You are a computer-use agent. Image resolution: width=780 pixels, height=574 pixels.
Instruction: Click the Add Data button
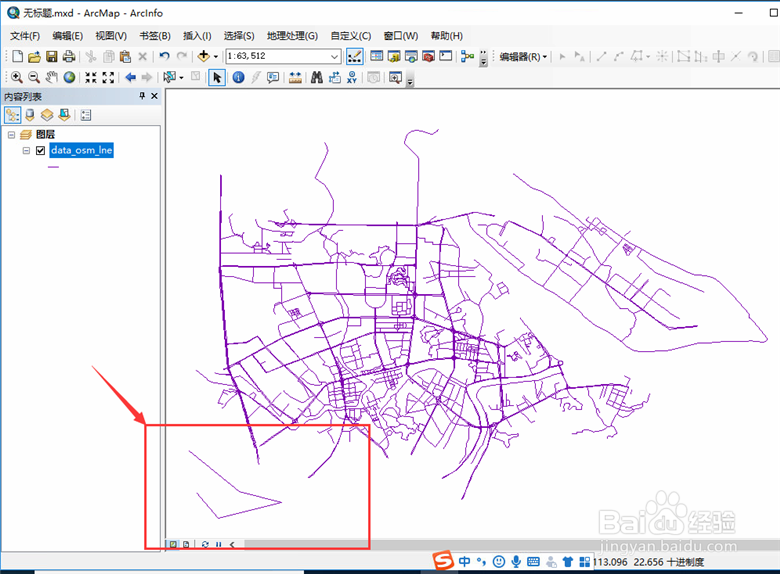[x=203, y=56]
